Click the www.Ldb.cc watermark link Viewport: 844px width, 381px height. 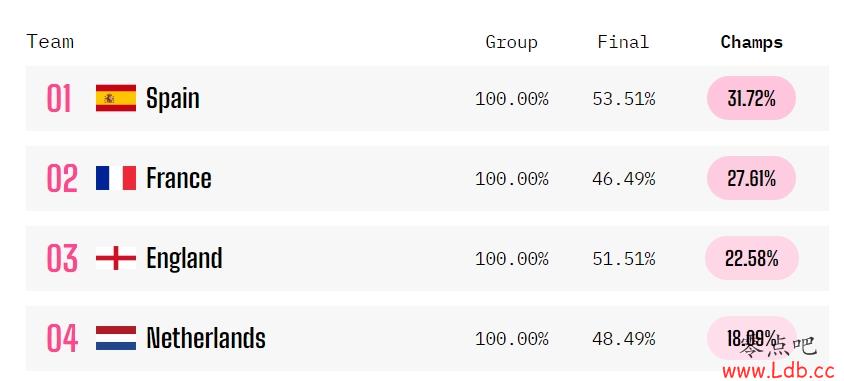778,371
